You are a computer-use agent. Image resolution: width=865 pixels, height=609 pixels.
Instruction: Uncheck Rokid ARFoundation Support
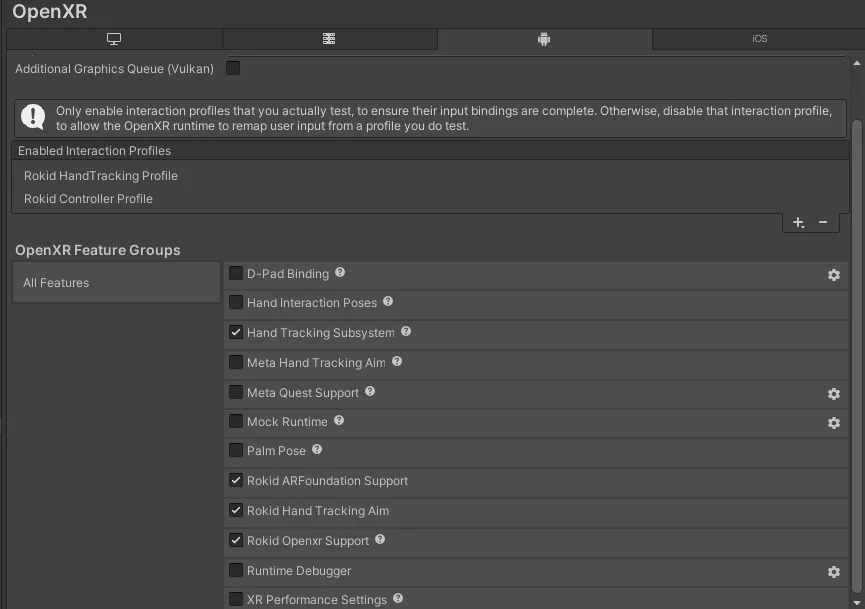click(x=236, y=481)
